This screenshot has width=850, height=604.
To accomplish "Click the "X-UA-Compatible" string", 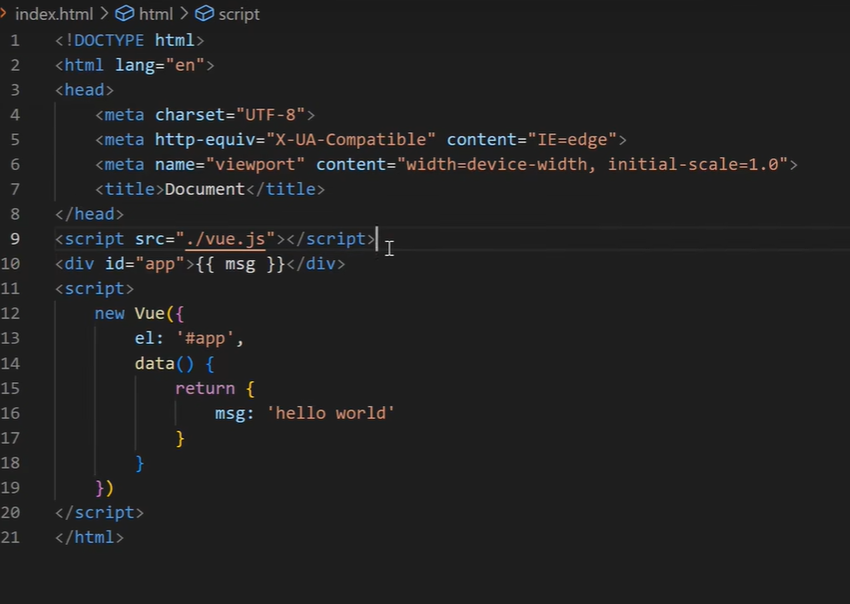I will coord(351,140).
